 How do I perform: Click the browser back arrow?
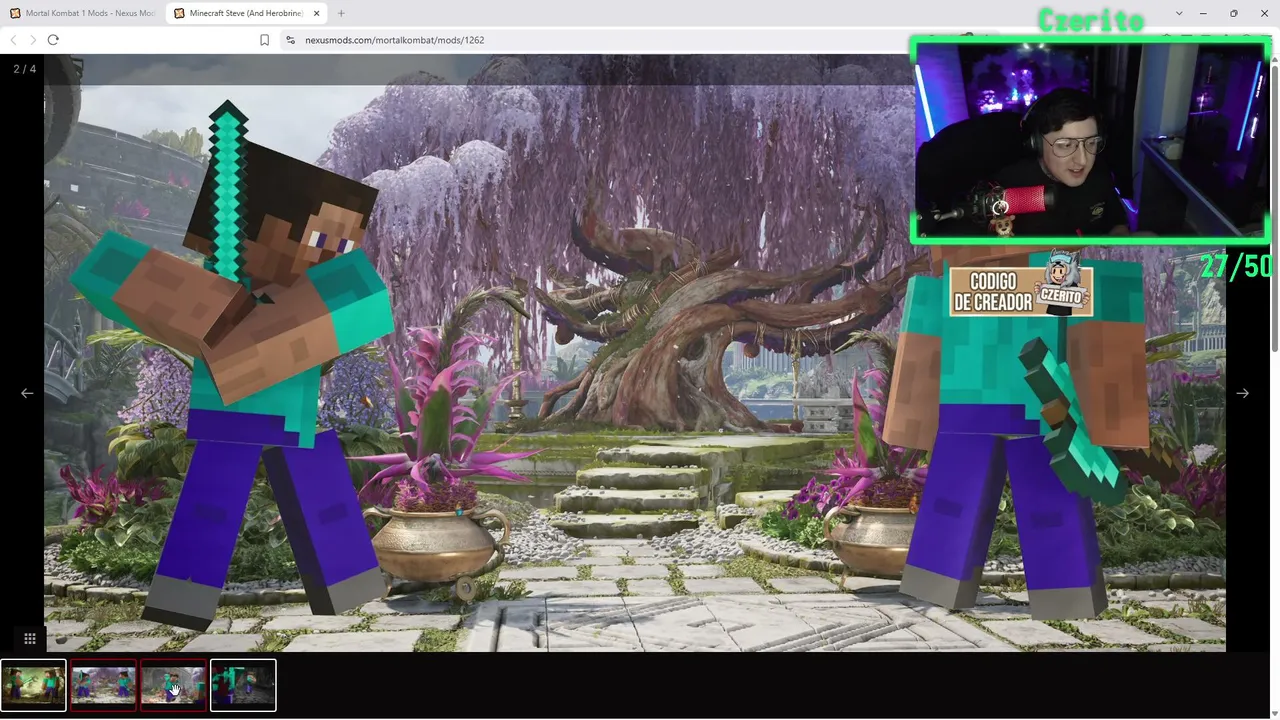(x=14, y=40)
